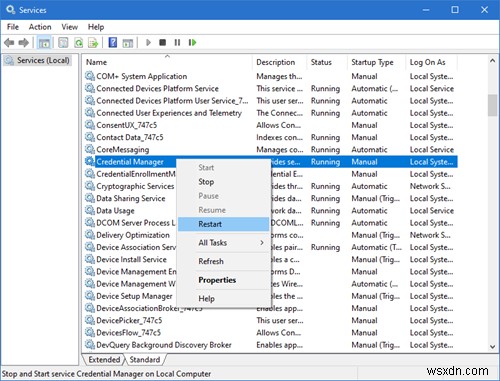Viewport: 500px width, 381px height.
Task: Click the toolbar Properties sheet icon
Action: [63, 43]
